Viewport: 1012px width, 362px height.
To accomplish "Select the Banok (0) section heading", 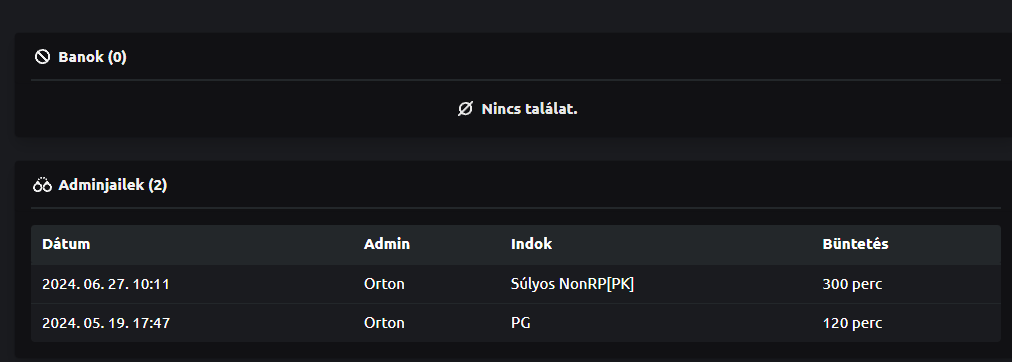I will 92,57.
